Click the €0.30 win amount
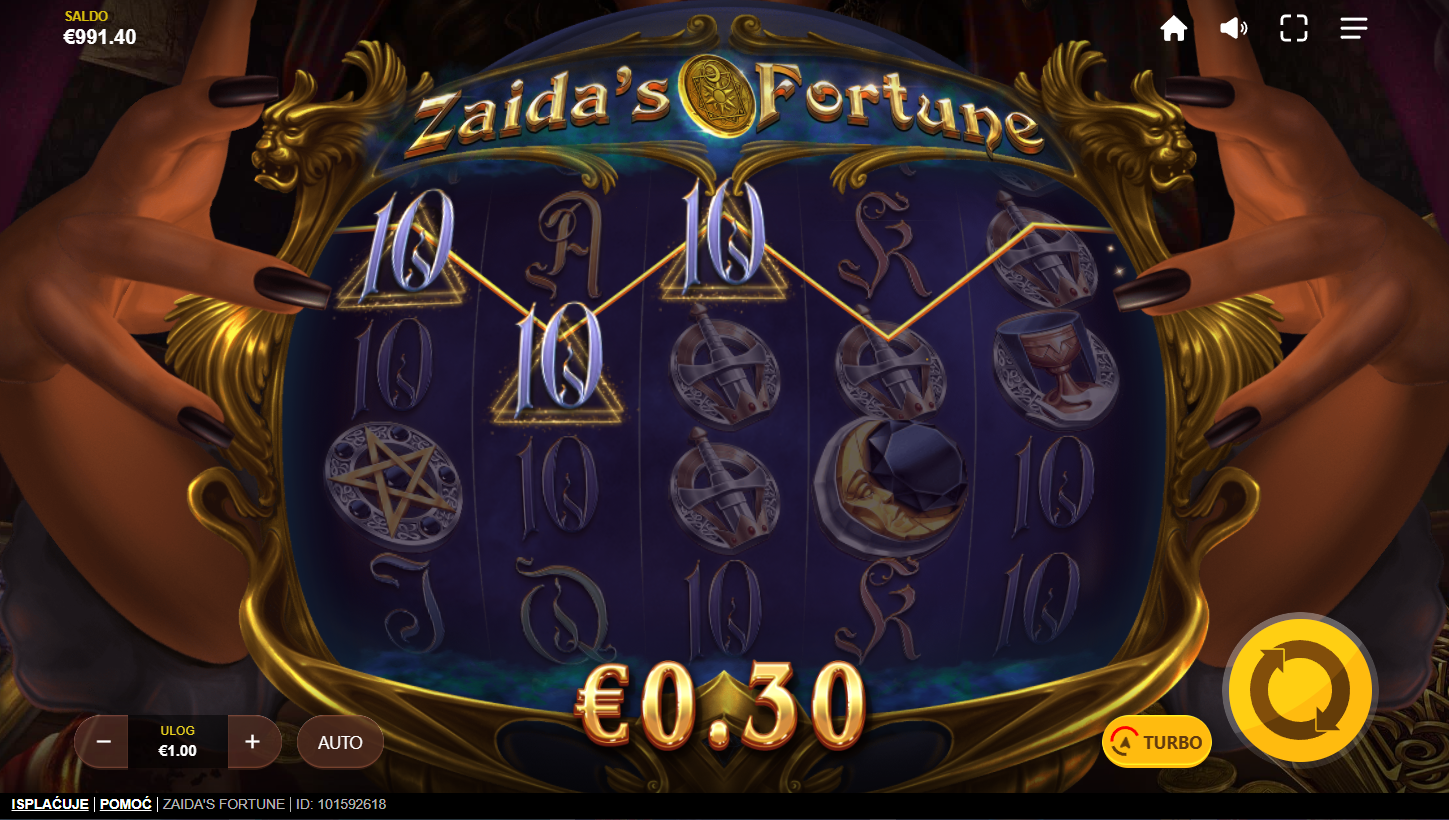1449x820 pixels. pyautogui.click(x=720, y=707)
